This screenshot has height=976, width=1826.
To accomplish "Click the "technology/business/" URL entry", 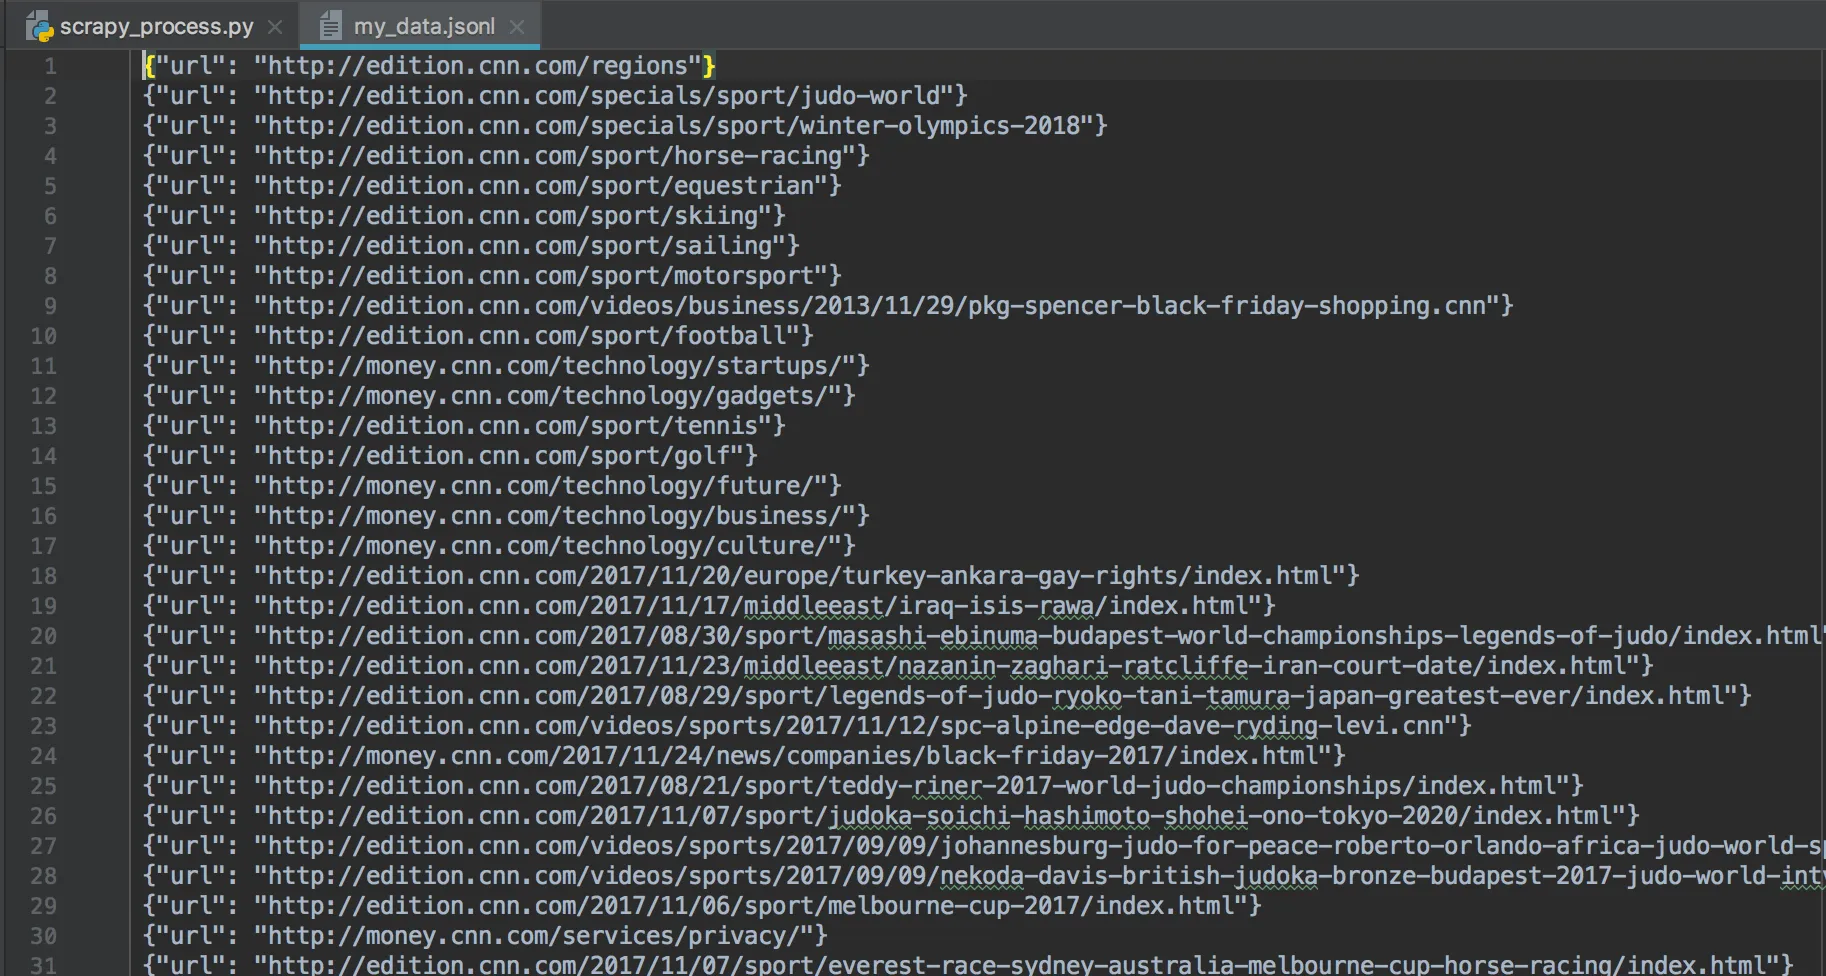I will point(506,516).
